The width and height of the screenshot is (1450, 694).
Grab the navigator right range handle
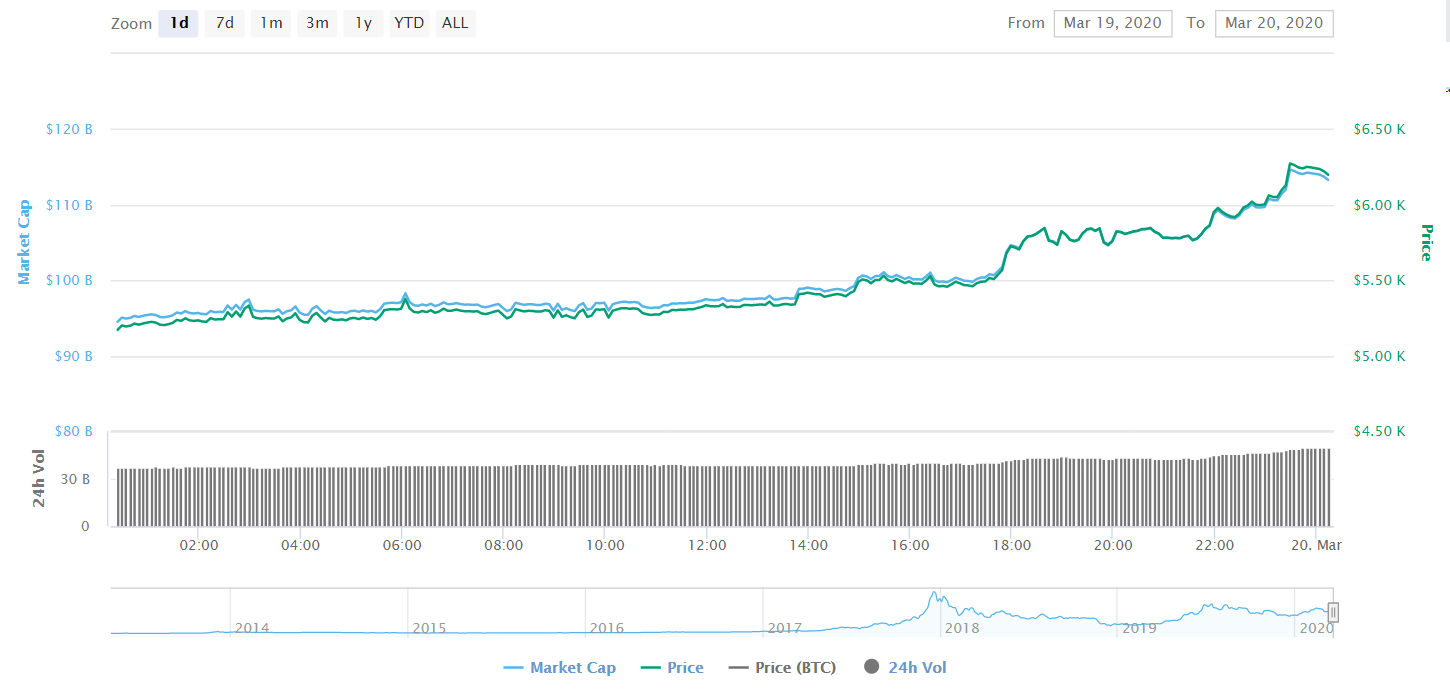[1333, 613]
